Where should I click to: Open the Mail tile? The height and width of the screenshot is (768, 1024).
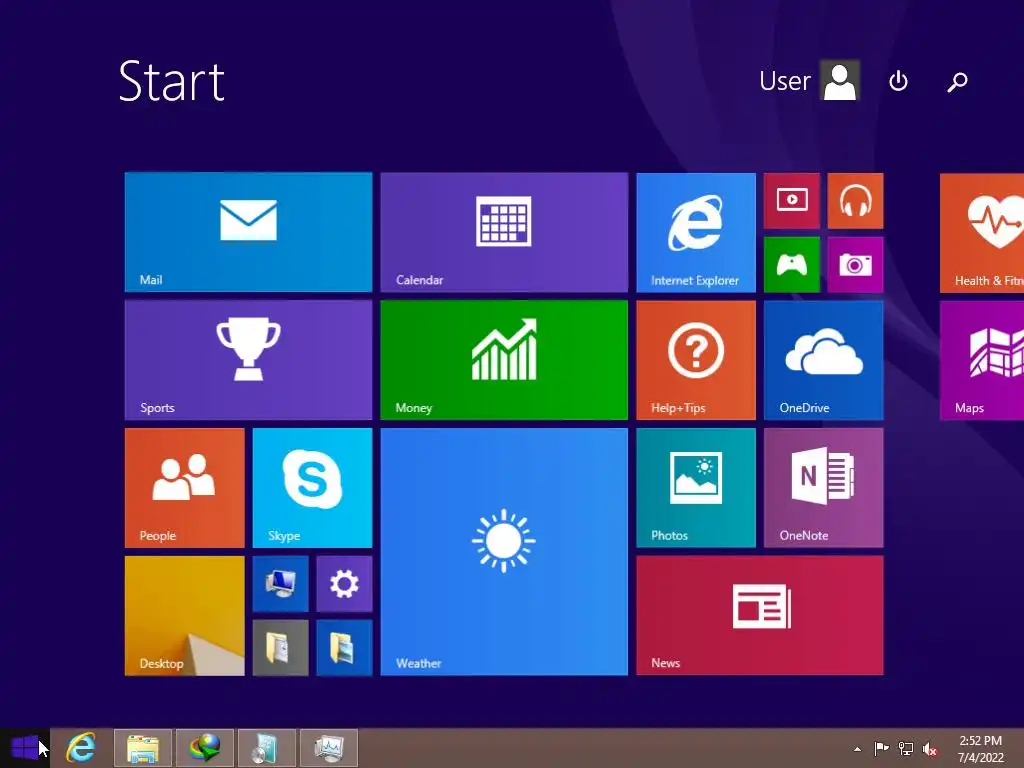[248, 232]
